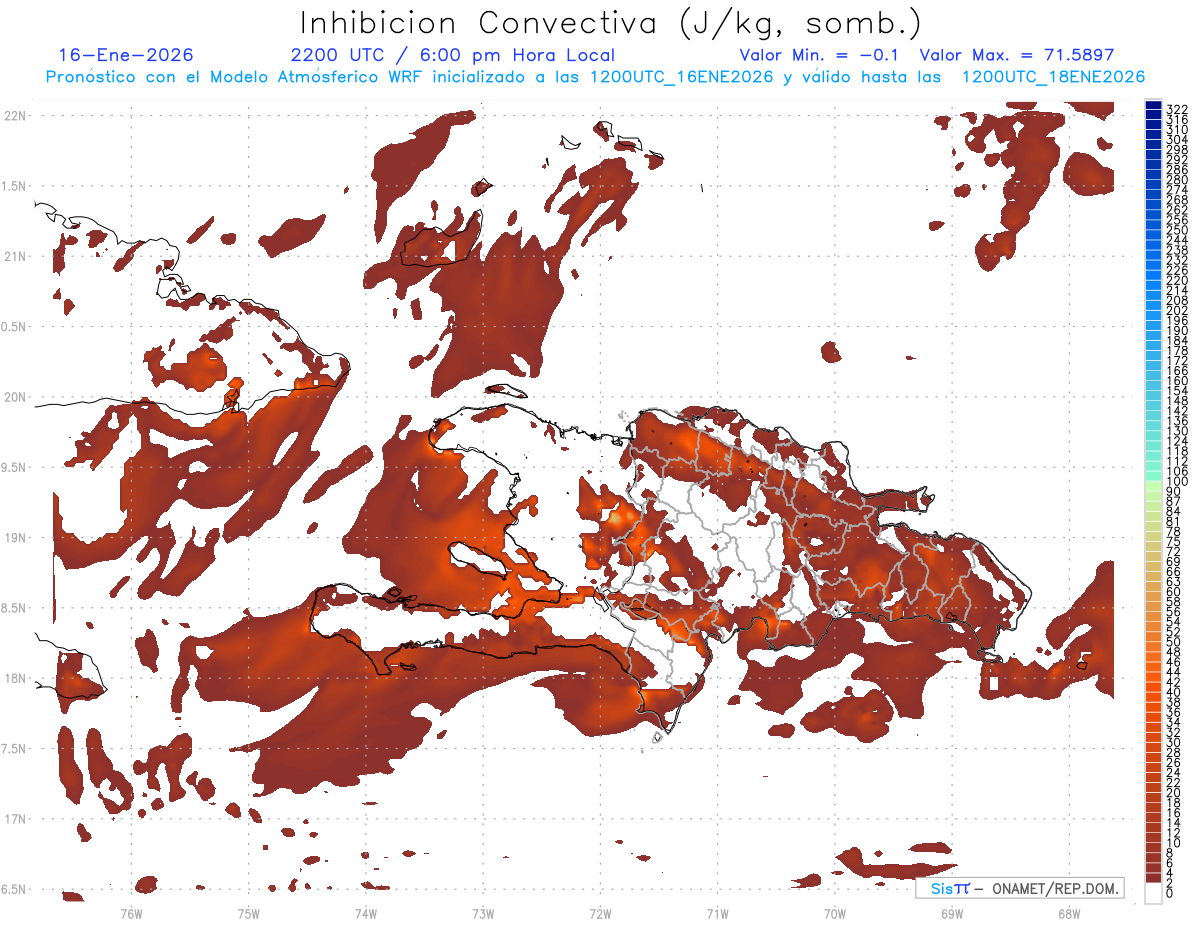Click the "0.5N" latitude label
This screenshot has width=1200, height=927.
pos(13,327)
